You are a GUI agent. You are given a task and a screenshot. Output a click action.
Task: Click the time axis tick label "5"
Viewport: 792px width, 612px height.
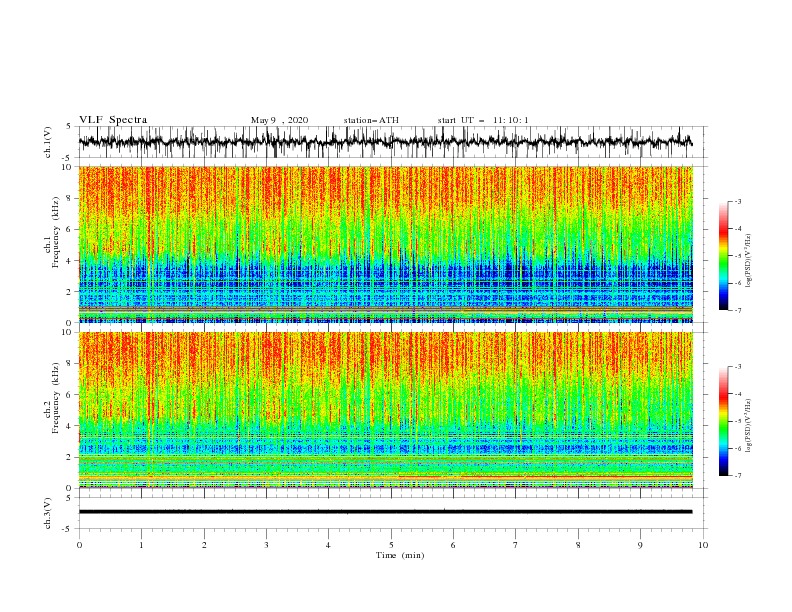coord(391,545)
